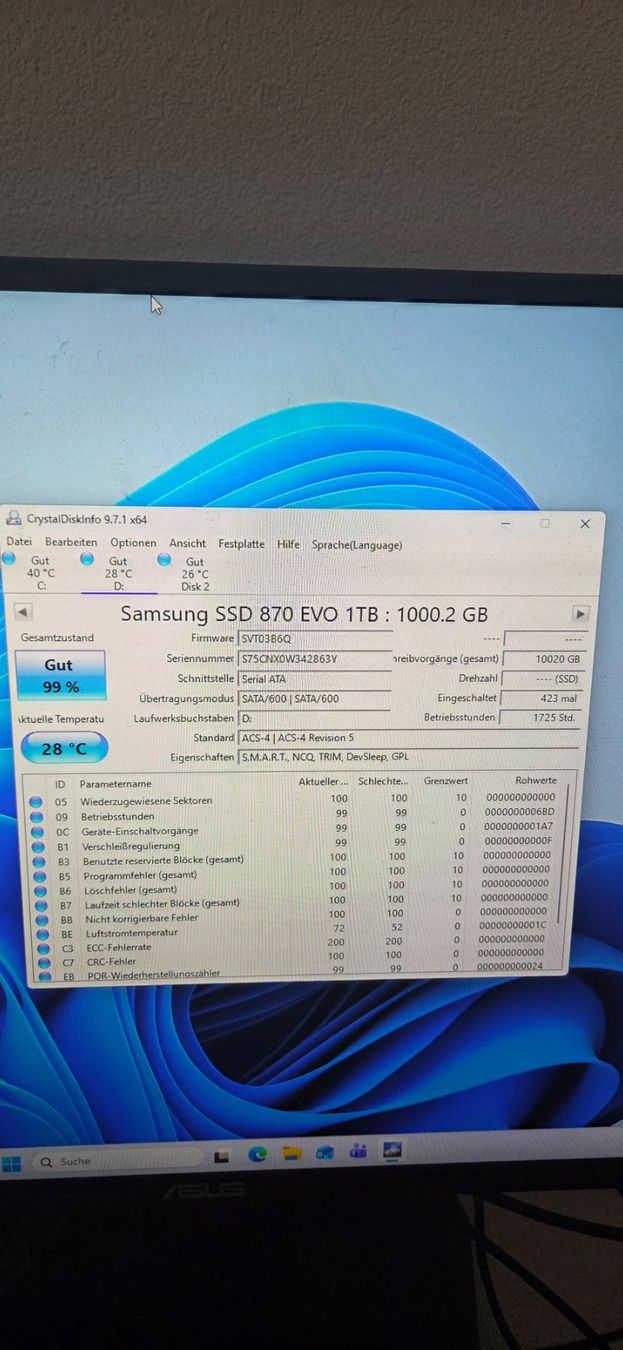Click raw value 0000000001A7
The height and width of the screenshot is (1350, 623).
click(x=519, y=827)
